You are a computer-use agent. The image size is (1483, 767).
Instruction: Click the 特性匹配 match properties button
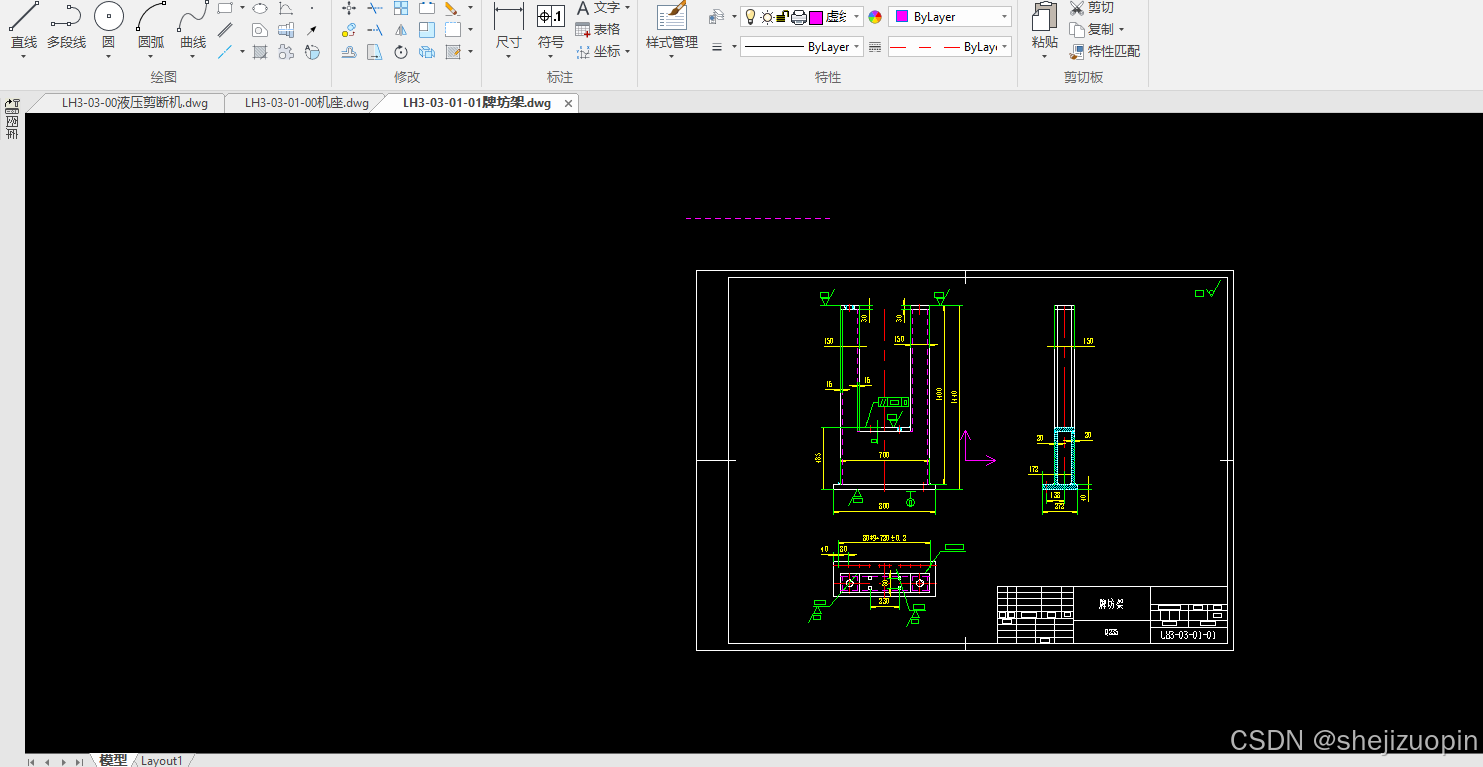tap(1105, 51)
